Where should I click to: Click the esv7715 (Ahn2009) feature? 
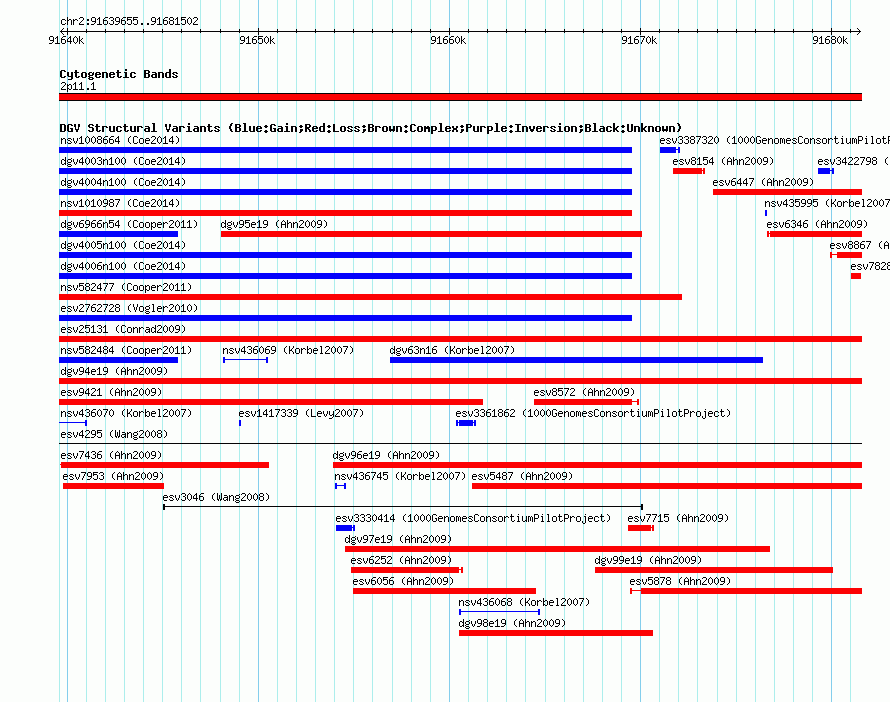click(641, 528)
